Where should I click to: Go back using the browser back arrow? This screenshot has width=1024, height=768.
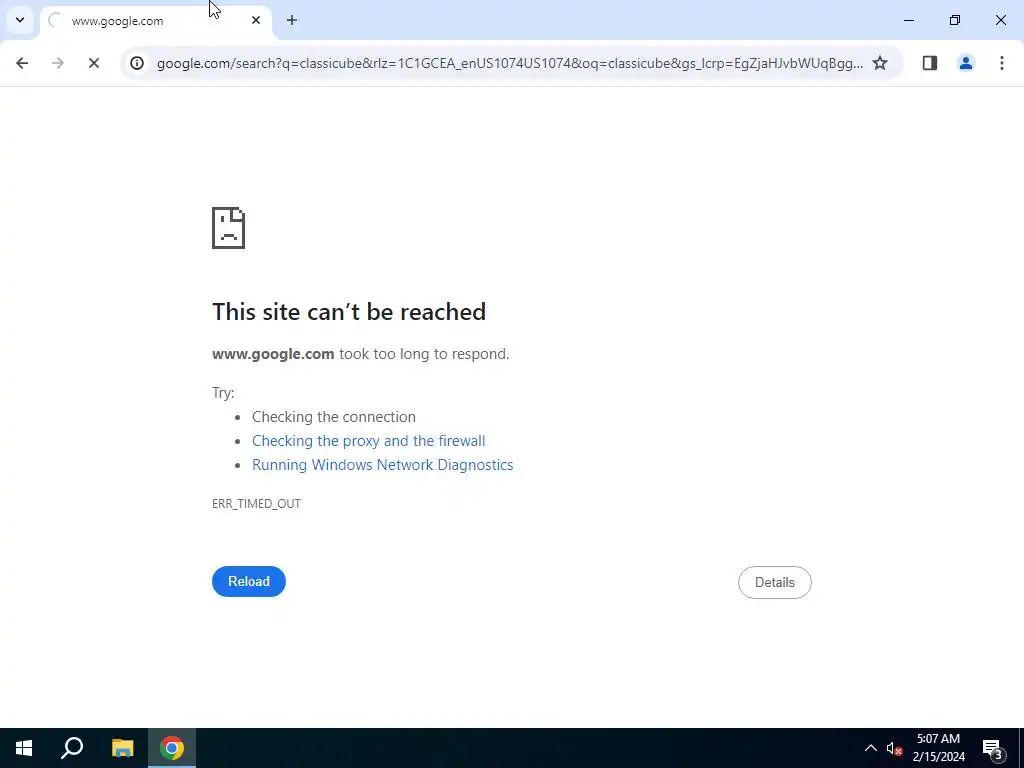[22, 63]
